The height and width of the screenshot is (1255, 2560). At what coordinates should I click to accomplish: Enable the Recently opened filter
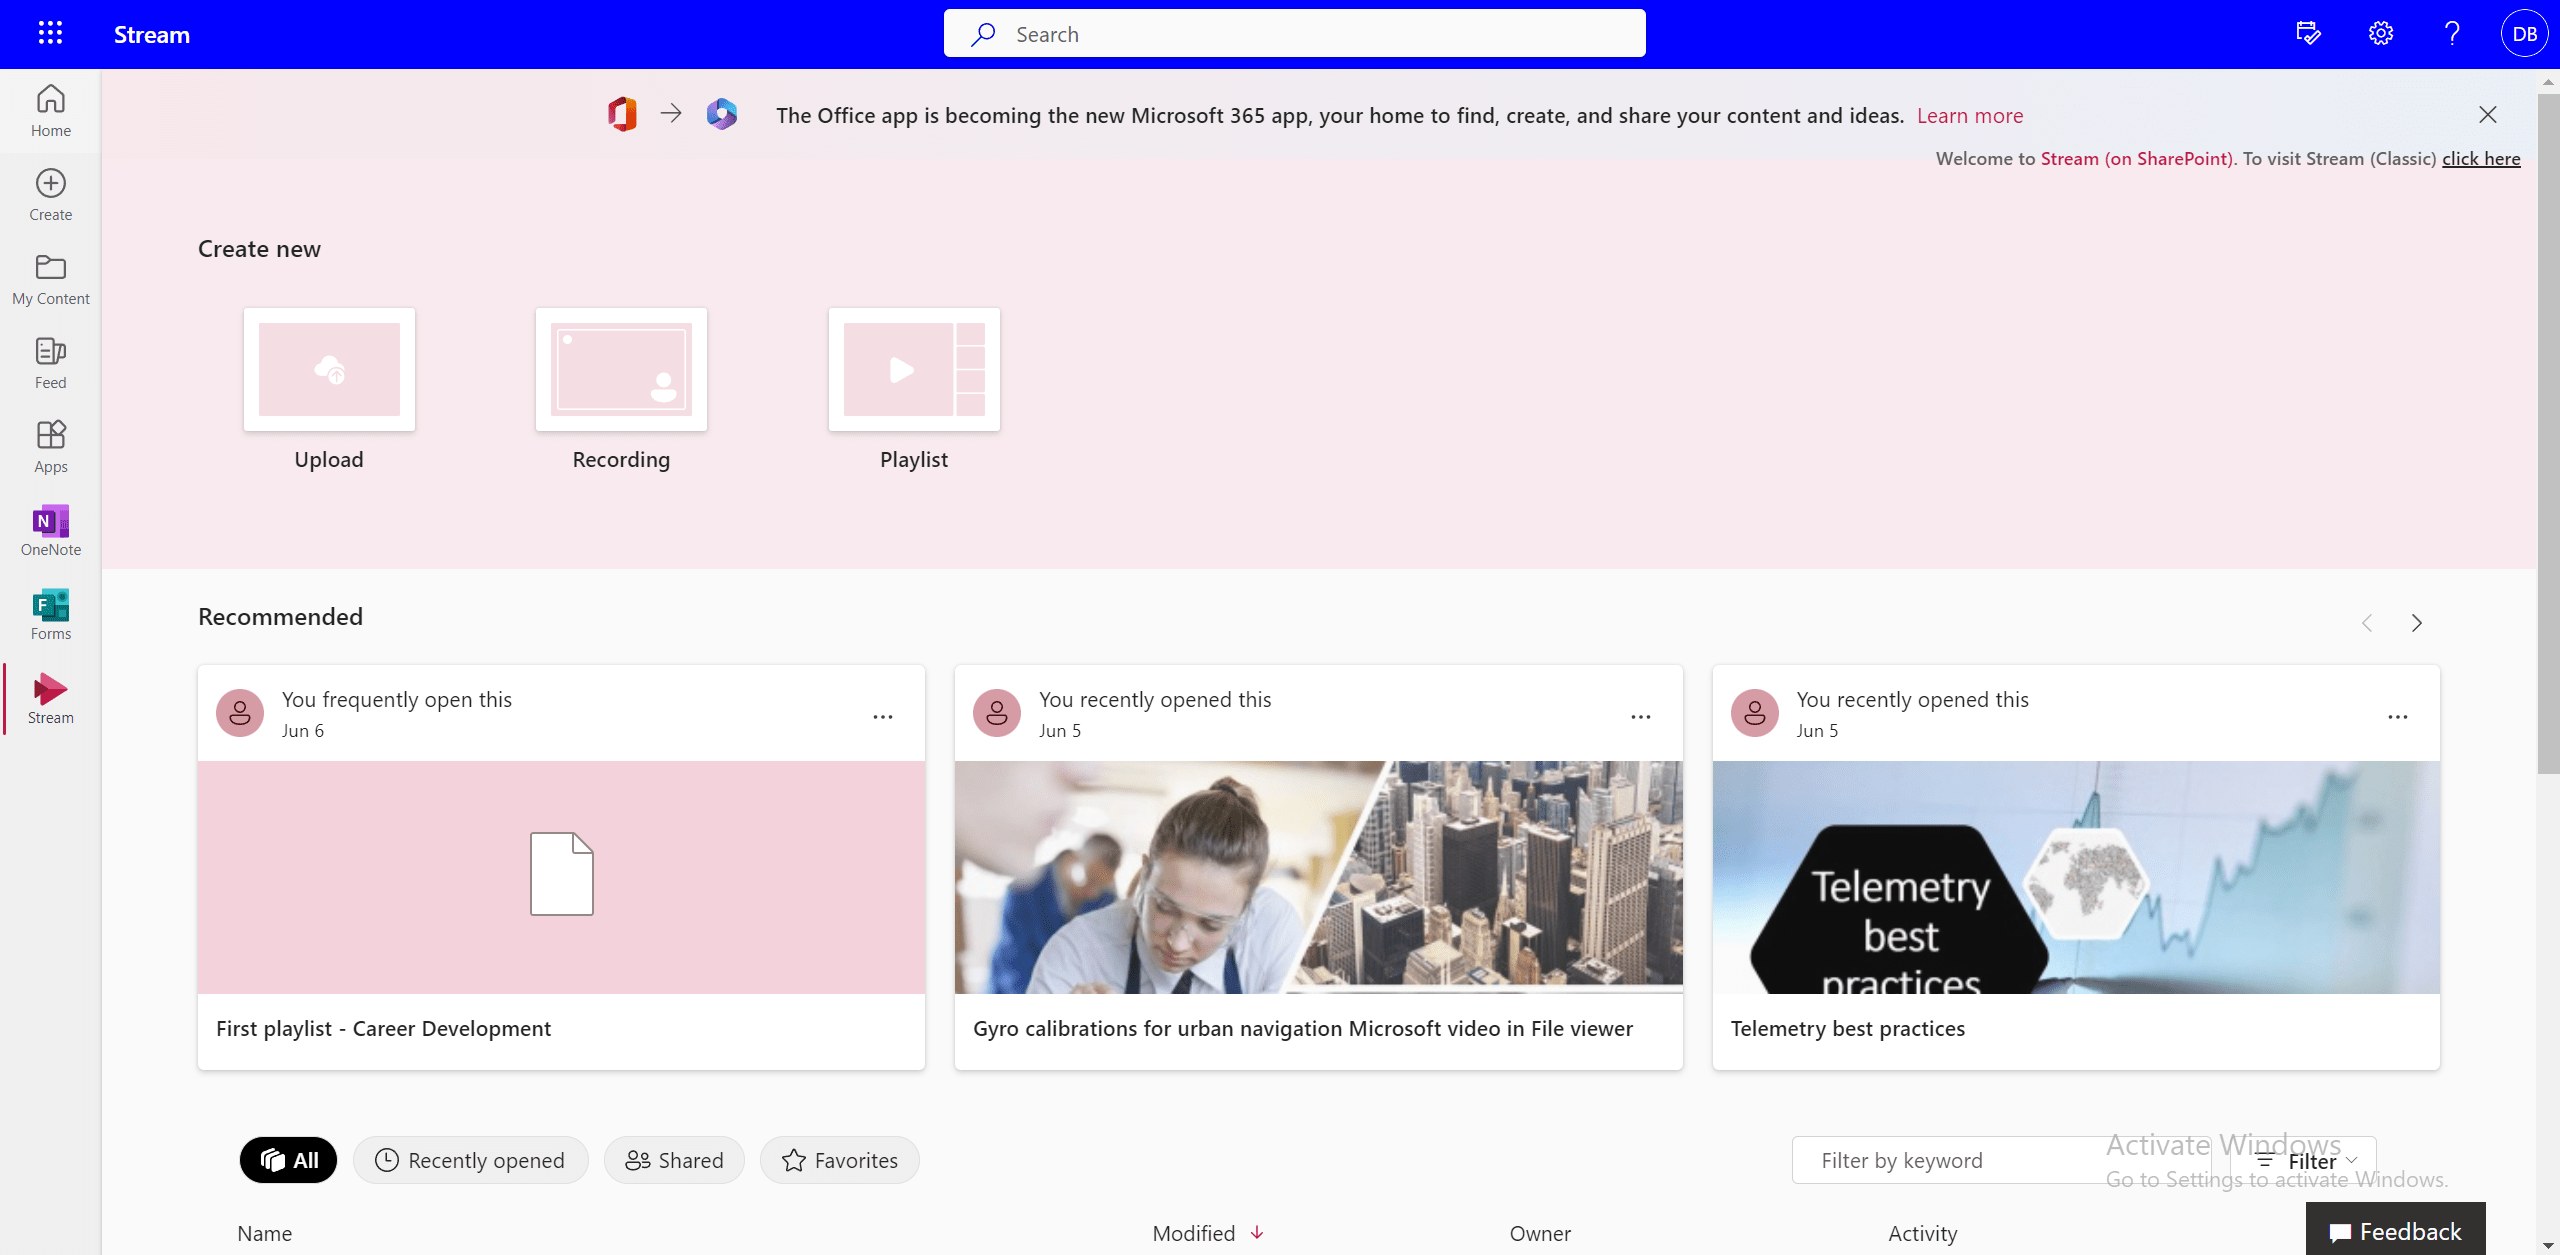tap(471, 1159)
